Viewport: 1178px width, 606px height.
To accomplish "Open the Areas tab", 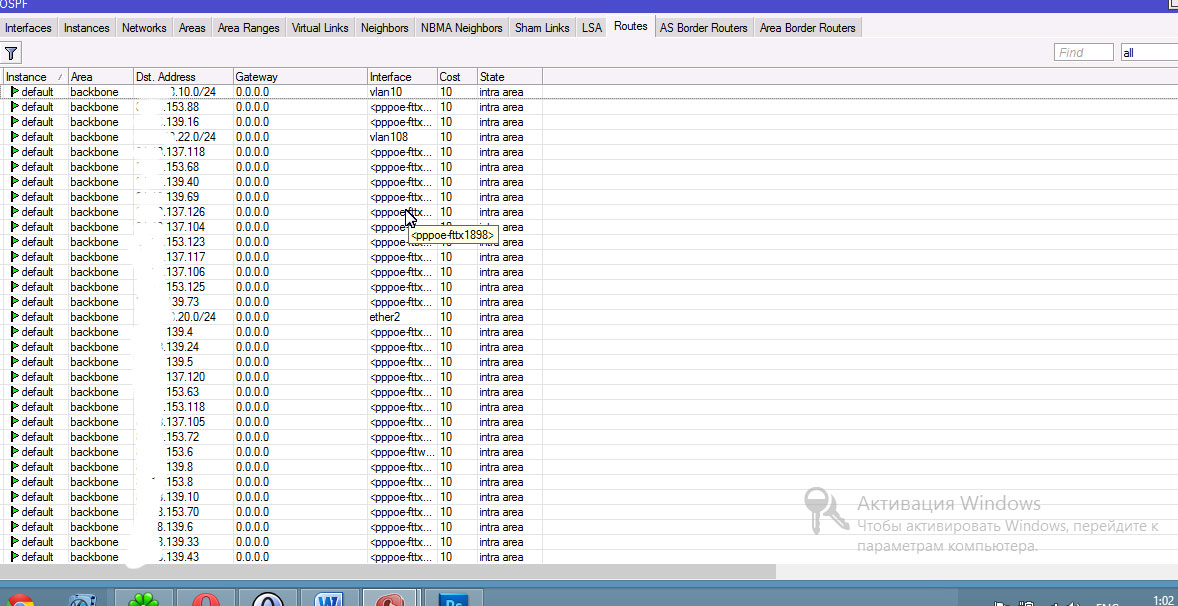I will coord(192,28).
